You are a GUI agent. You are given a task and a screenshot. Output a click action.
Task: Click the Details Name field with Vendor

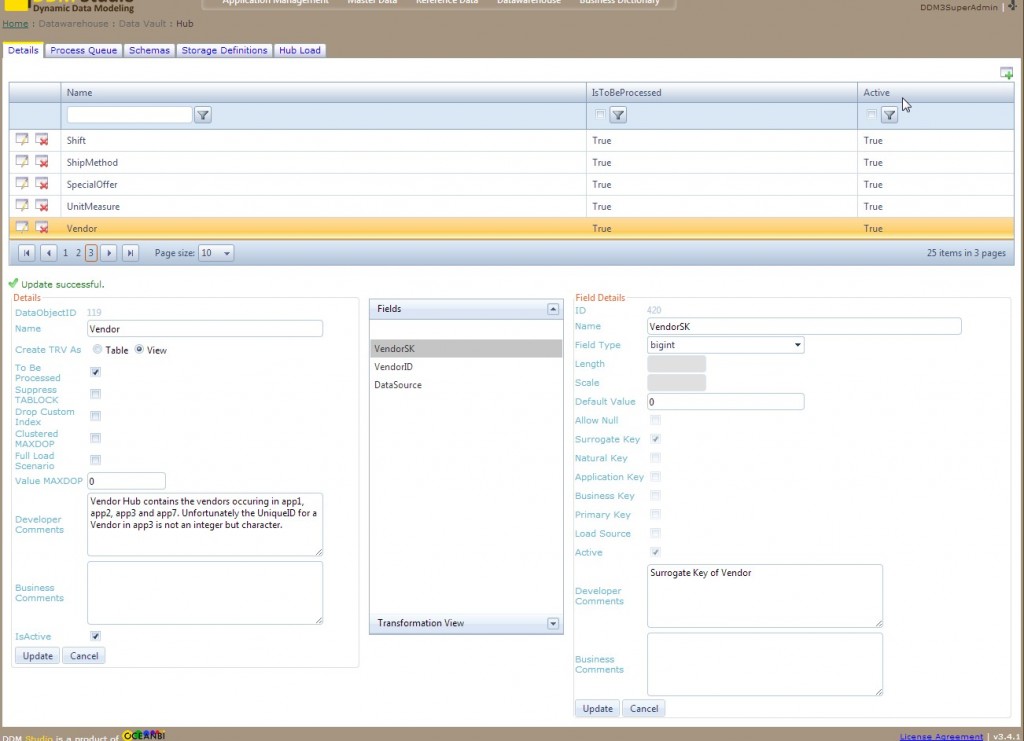pyautogui.click(x=205, y=328)
